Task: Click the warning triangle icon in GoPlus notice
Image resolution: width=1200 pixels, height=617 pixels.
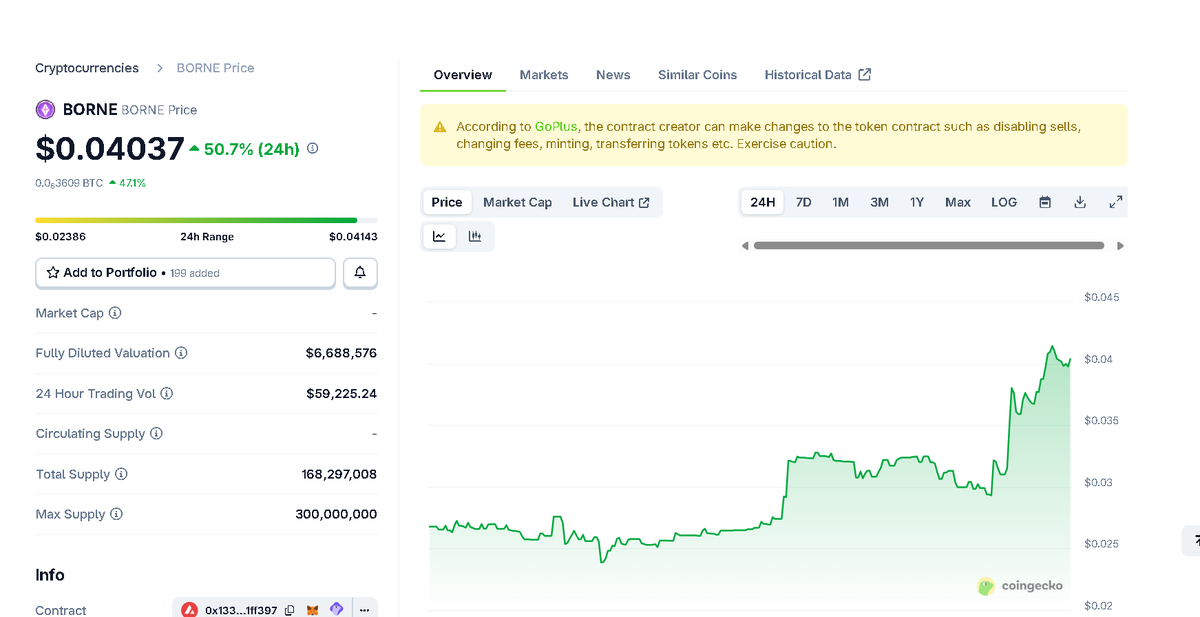Action: click(x=440, y=127)
